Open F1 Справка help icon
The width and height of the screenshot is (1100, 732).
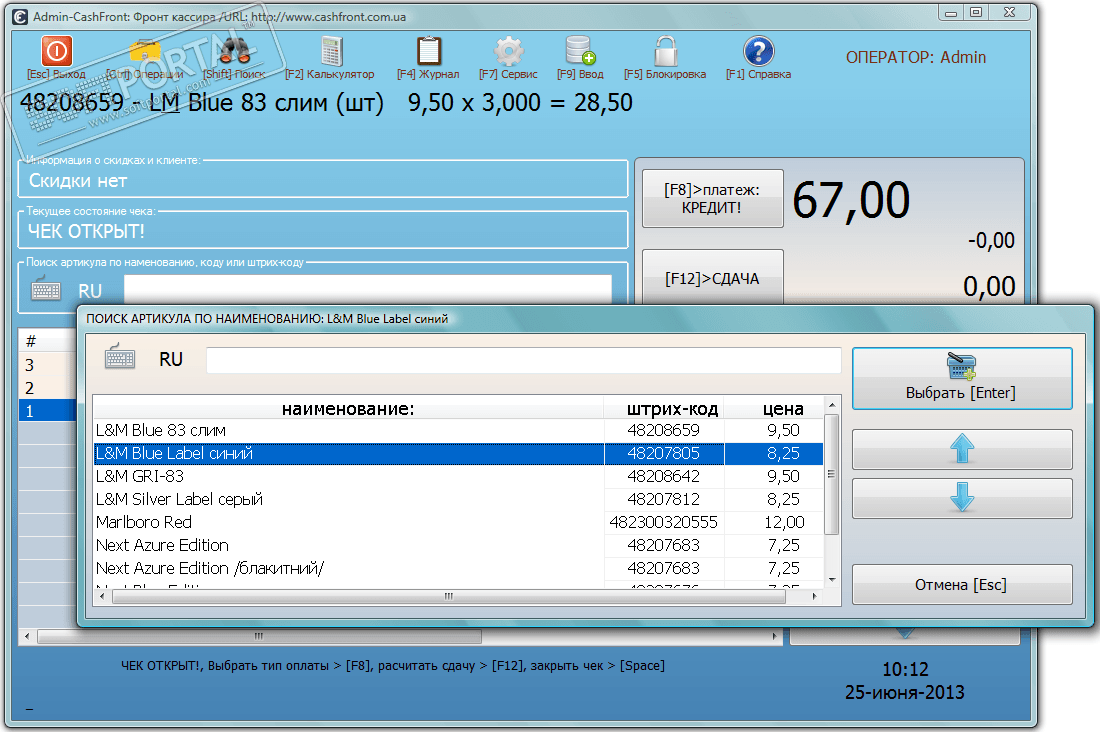click(758, 51)
